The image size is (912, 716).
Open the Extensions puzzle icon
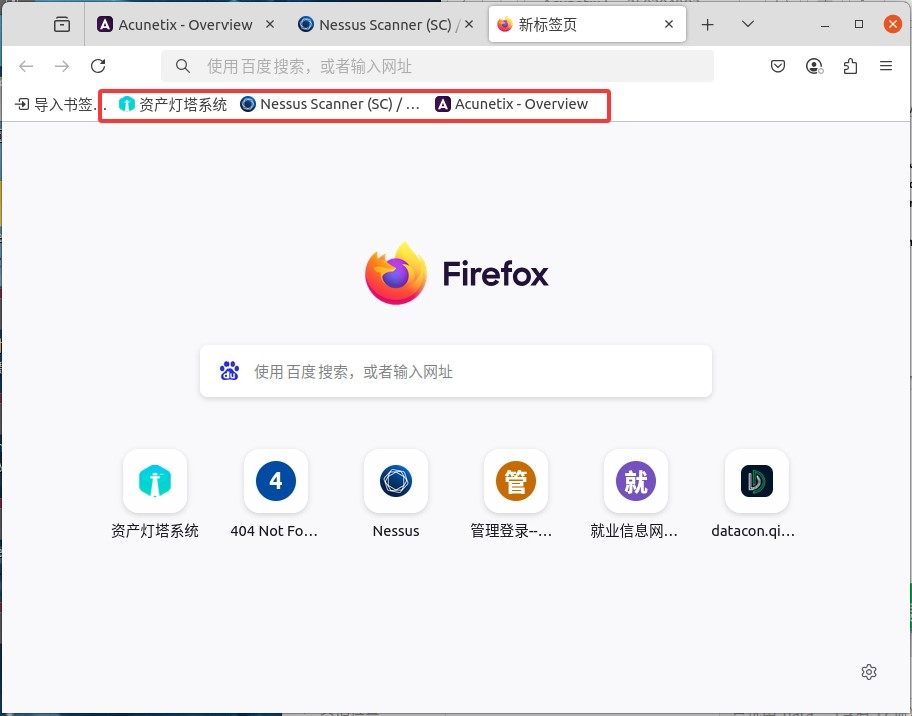(850, 66)
